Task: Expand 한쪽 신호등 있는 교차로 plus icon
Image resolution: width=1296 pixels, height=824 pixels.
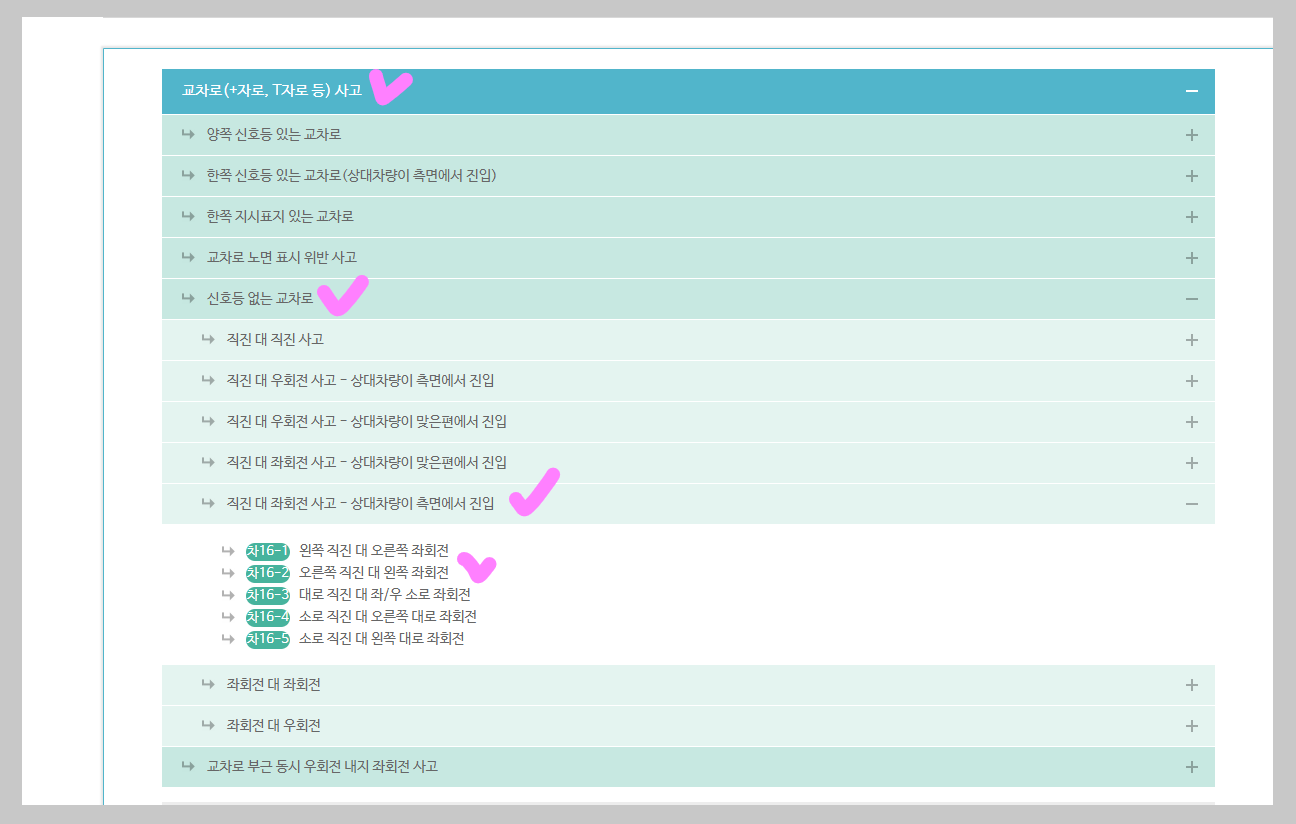Action: click(x=1191, y=176)
